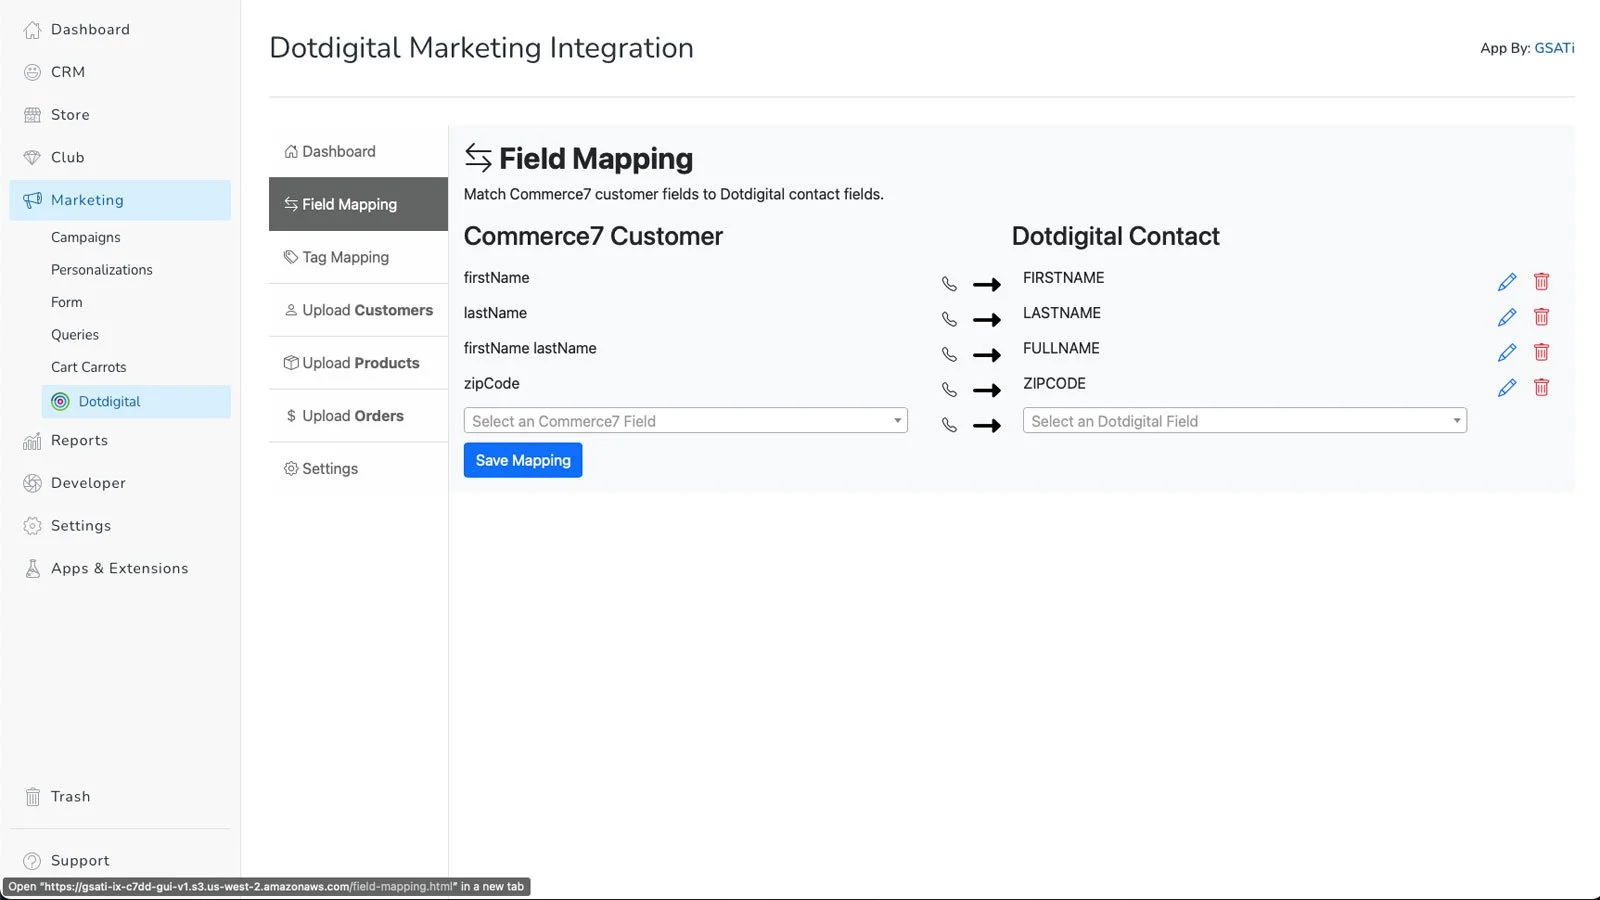This screenshot has width=1600, height=900.
Task: Click the CRM smiley icon
Action: (x=32, y=72)
